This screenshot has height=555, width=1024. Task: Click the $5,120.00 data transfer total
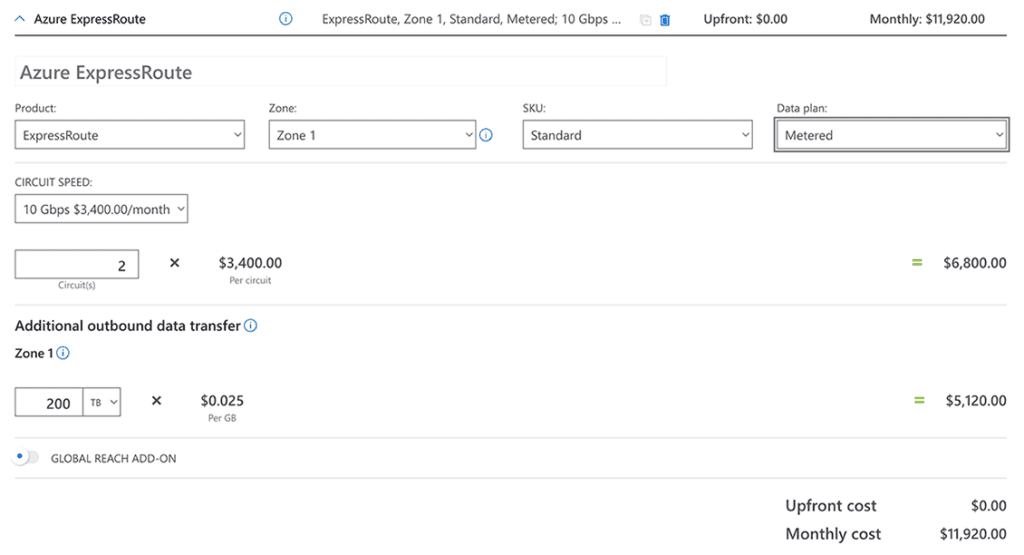[x=976, y=400]
